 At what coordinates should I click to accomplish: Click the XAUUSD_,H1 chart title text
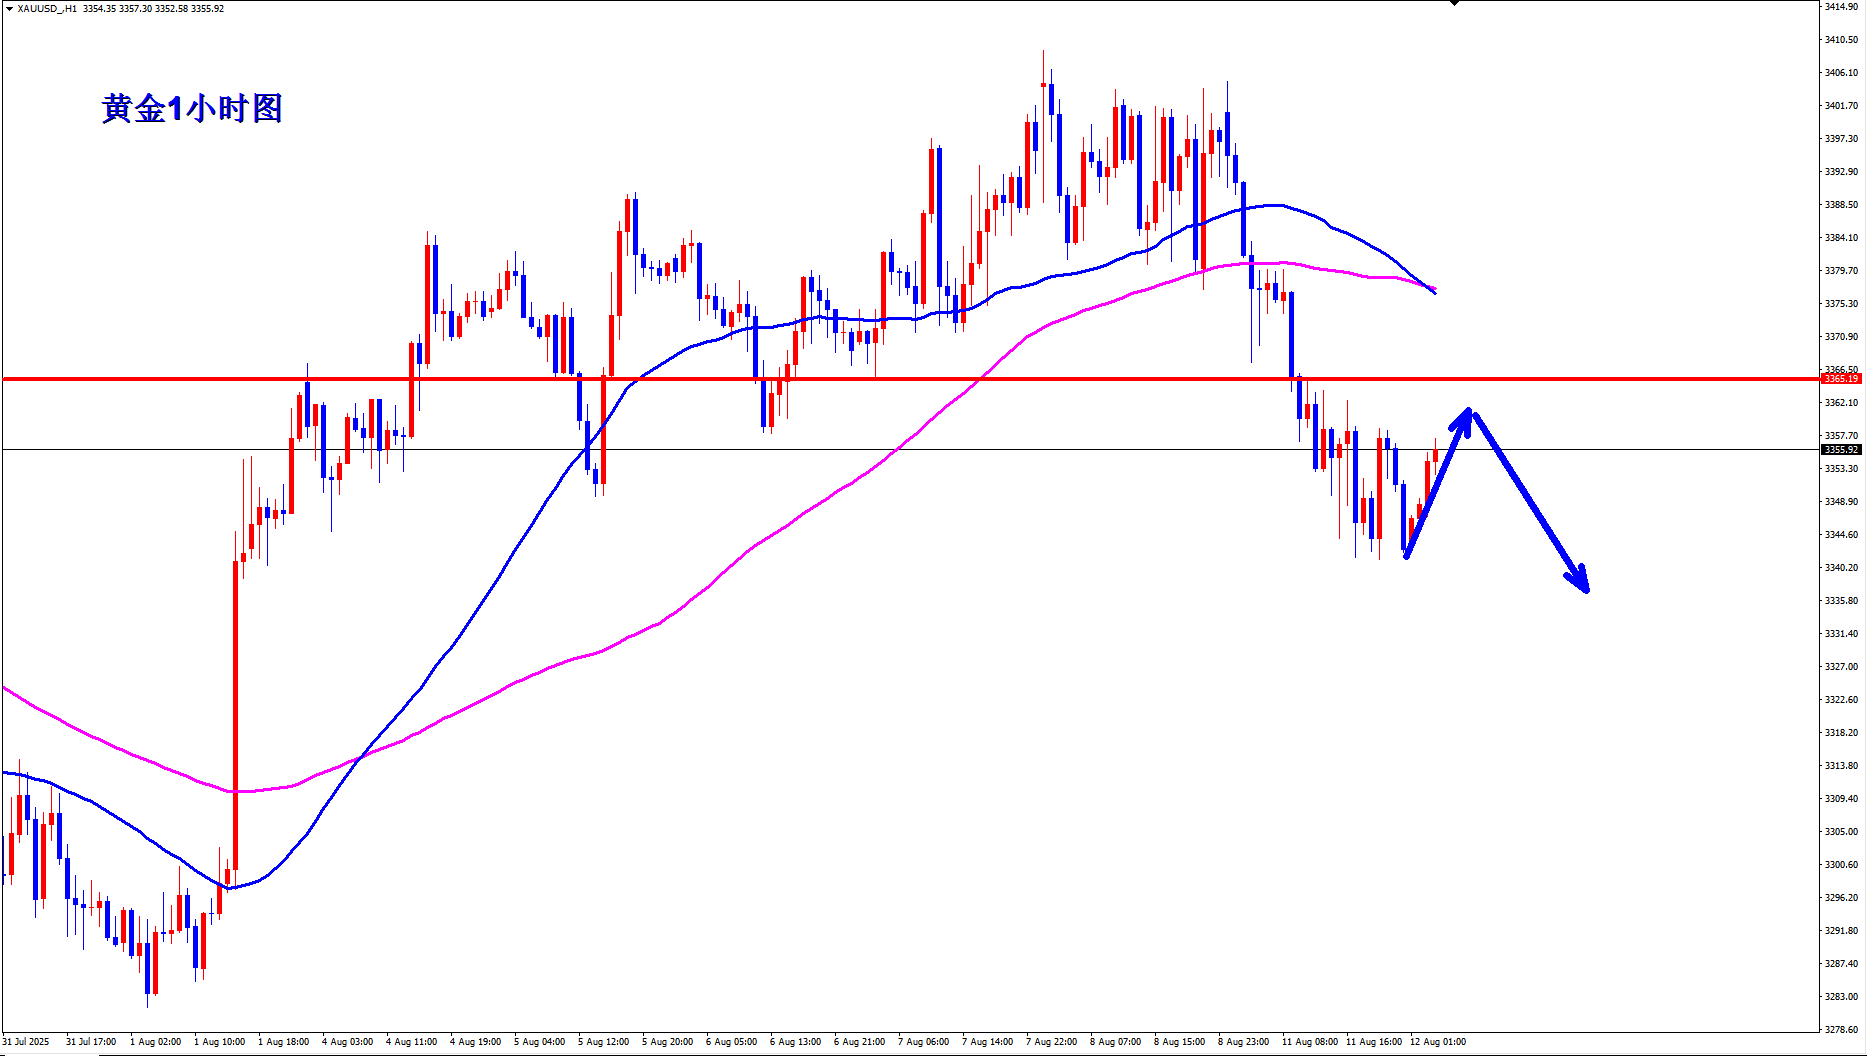coord(47,9)
